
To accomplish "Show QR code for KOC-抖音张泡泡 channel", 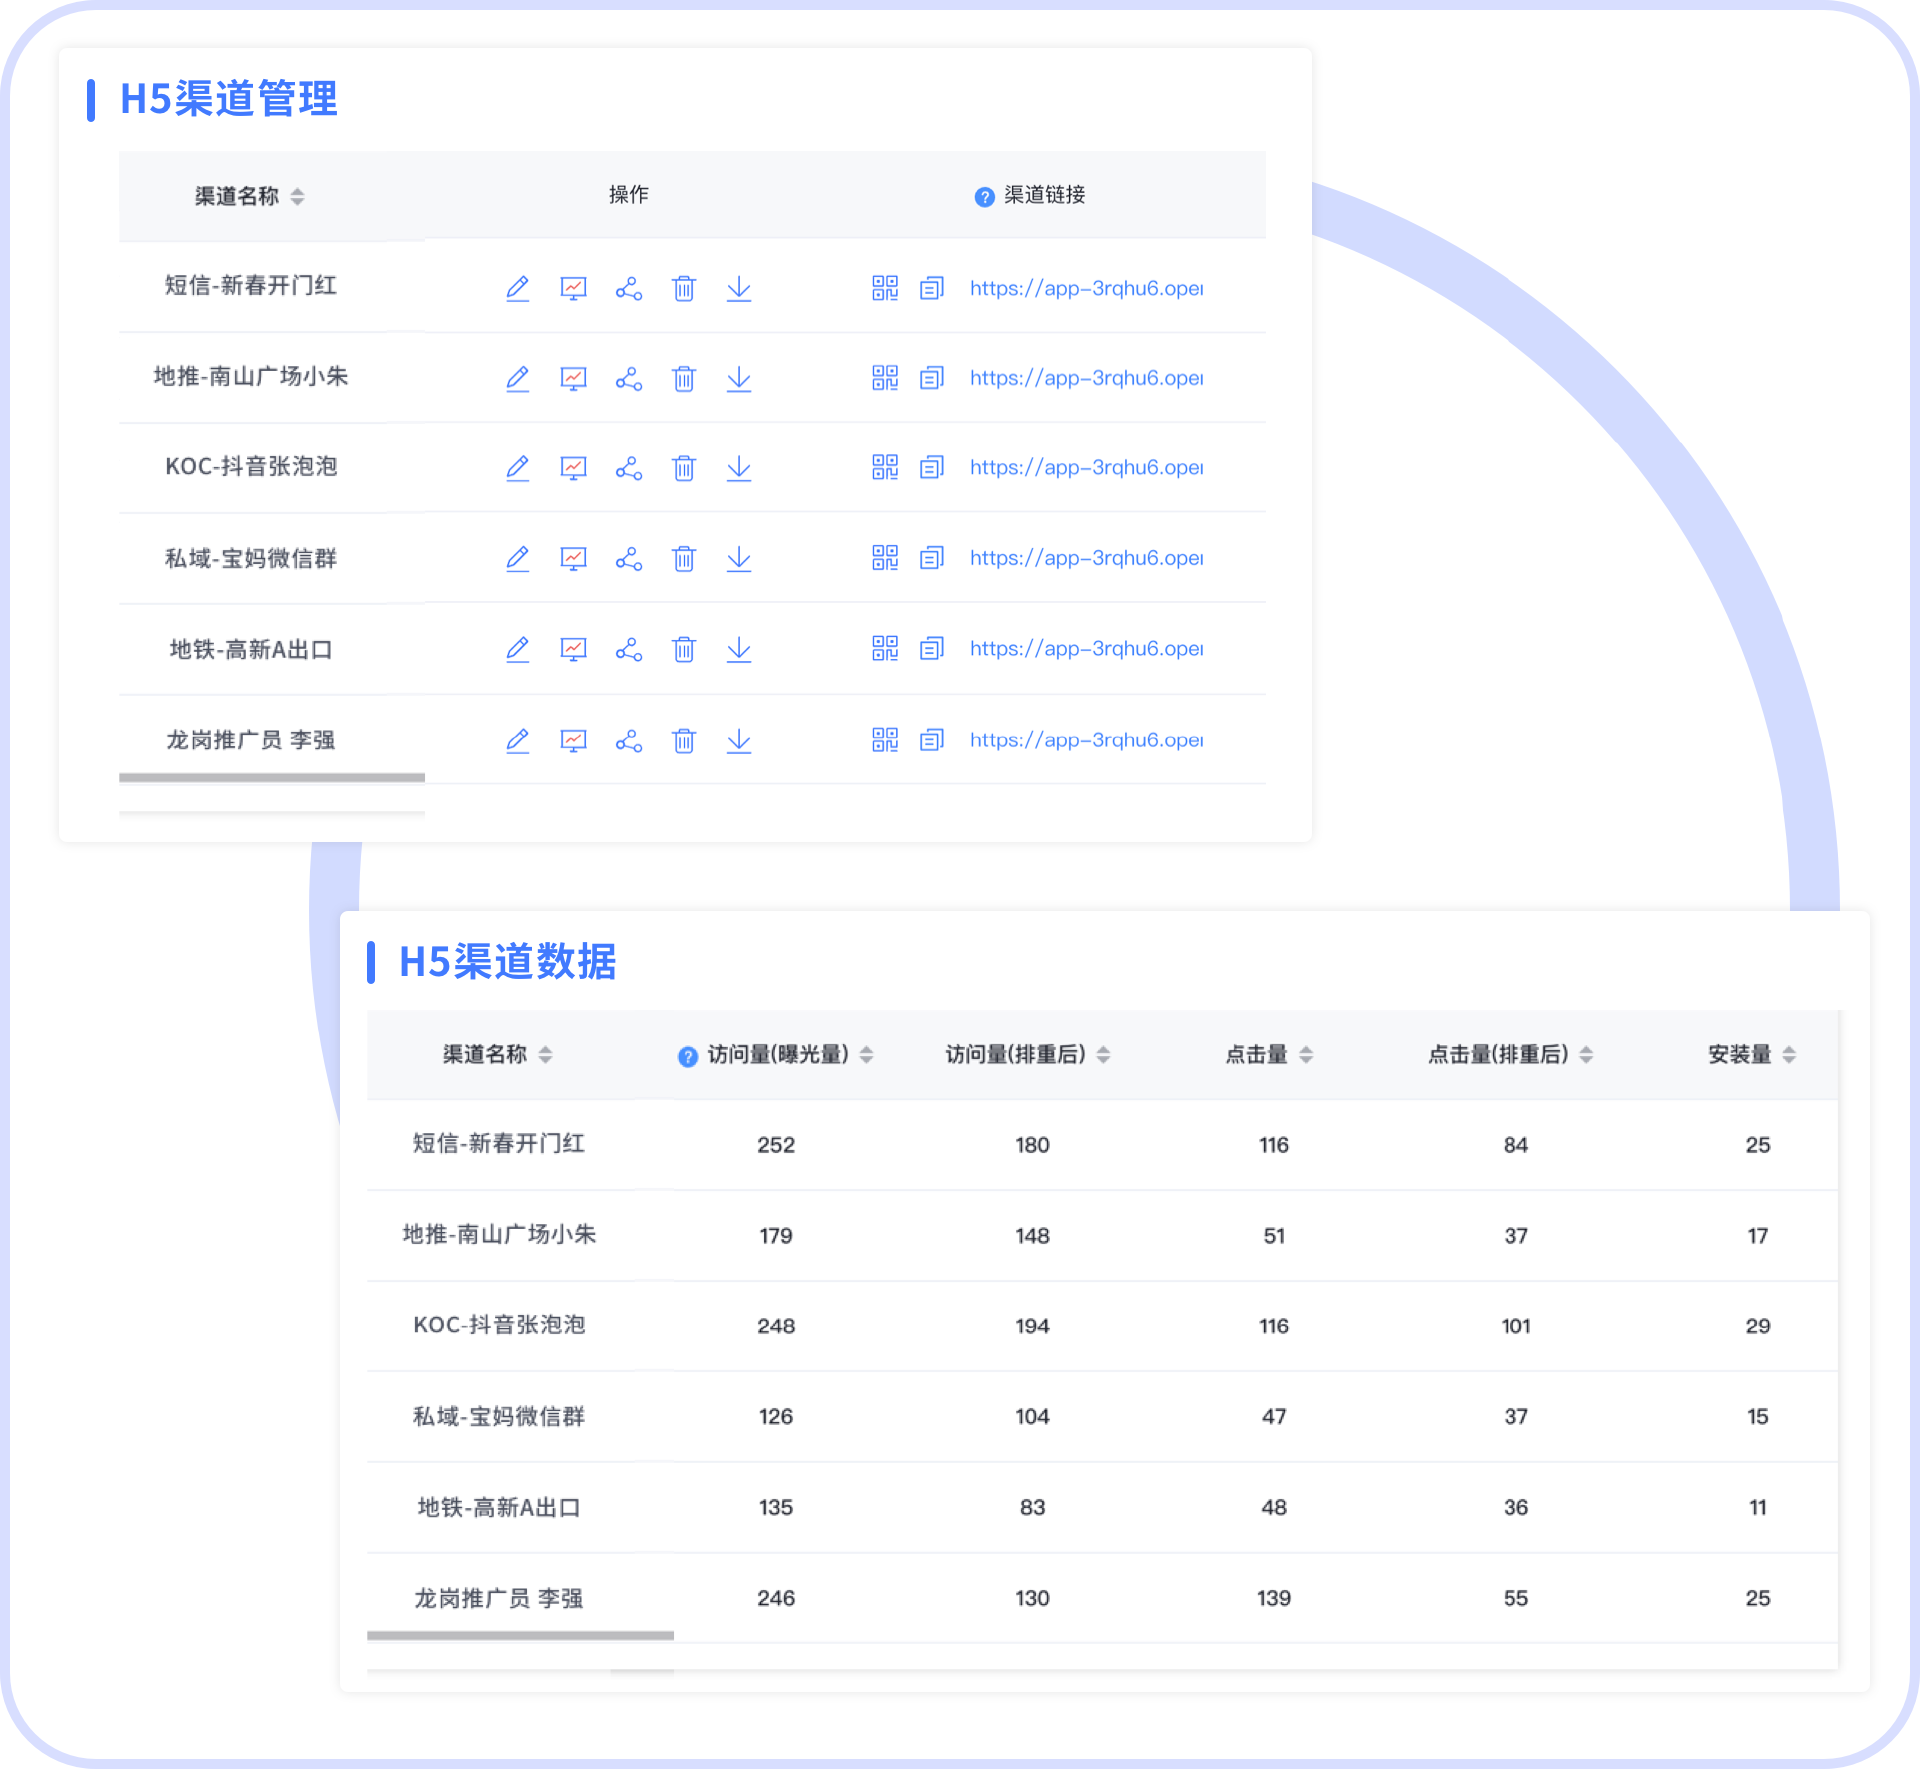I will pyautogui.click(x=885, y=468).
